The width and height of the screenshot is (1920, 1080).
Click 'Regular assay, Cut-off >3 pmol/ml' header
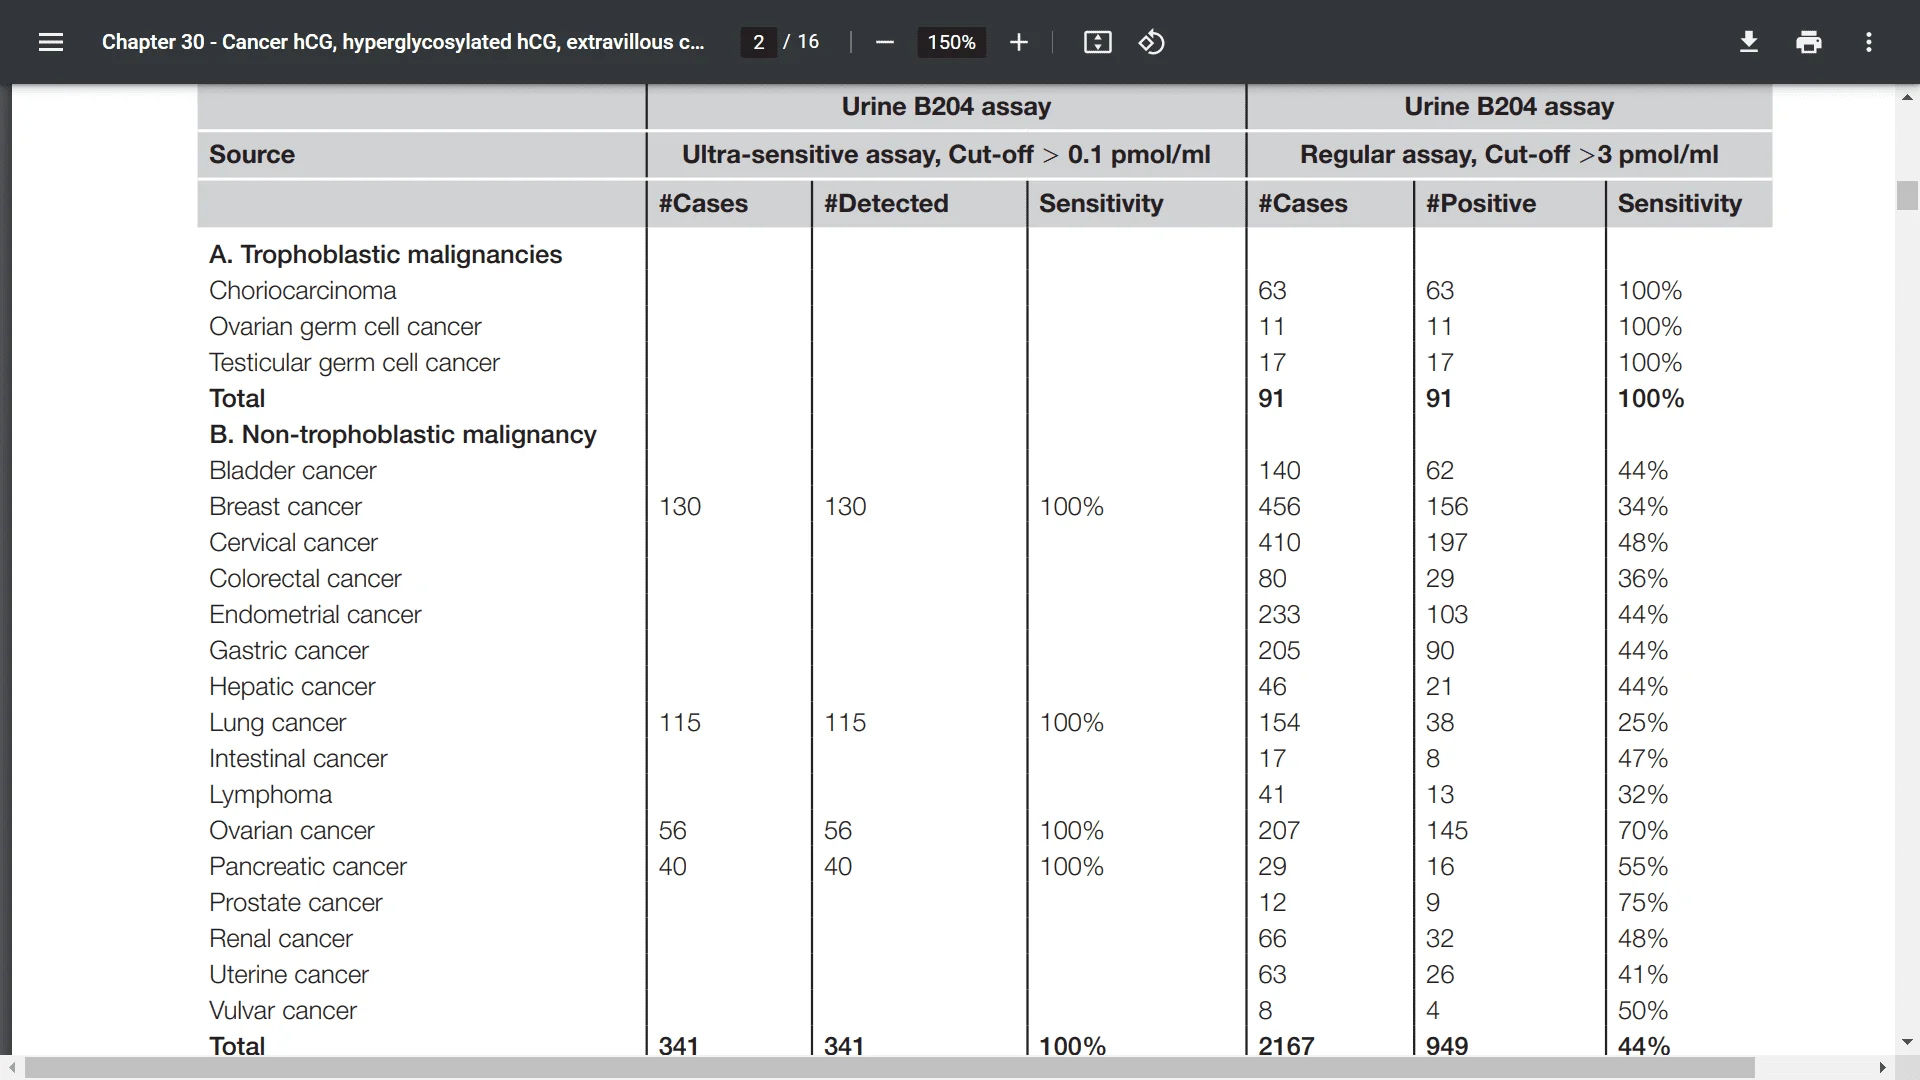[x=1509, y=154]
